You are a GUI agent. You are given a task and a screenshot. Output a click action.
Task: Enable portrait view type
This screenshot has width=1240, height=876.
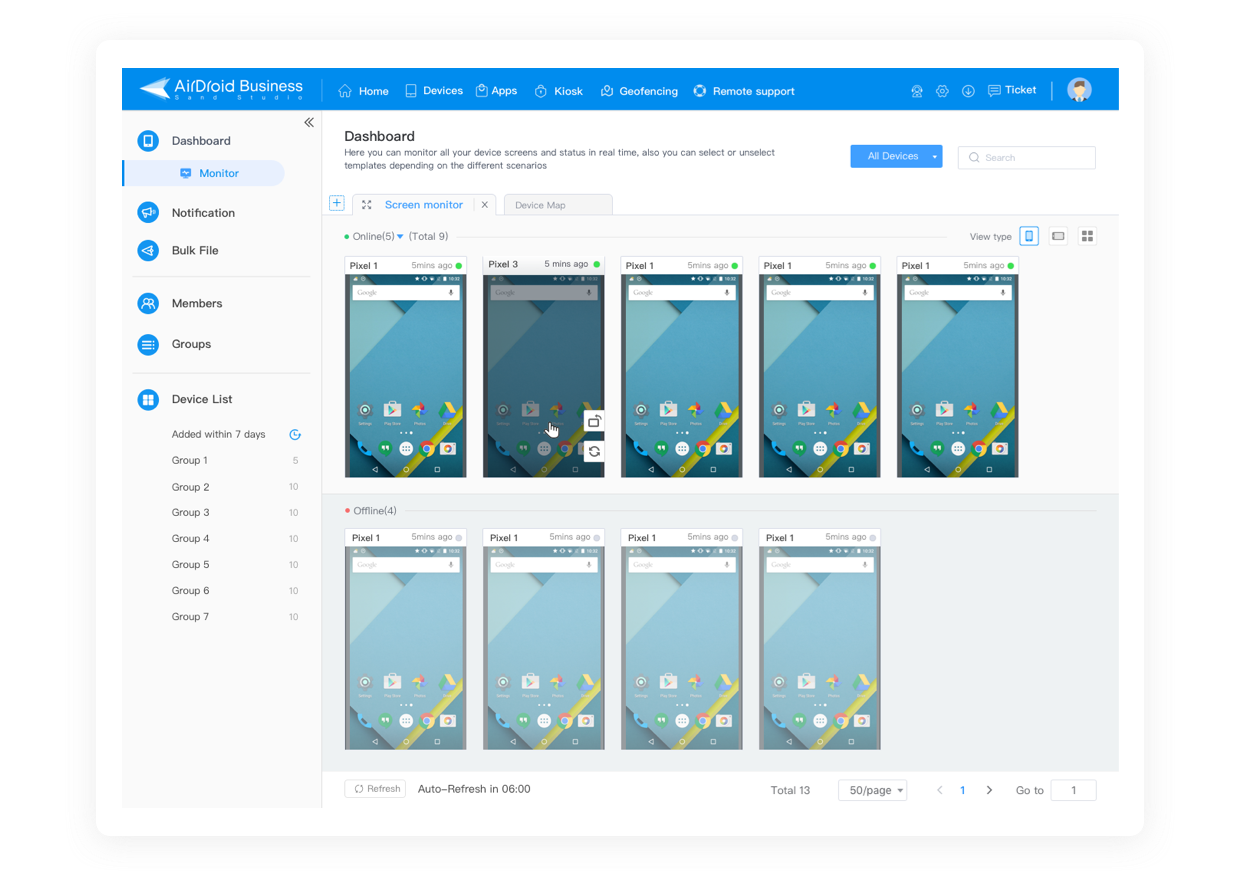tap(1031, 236)
